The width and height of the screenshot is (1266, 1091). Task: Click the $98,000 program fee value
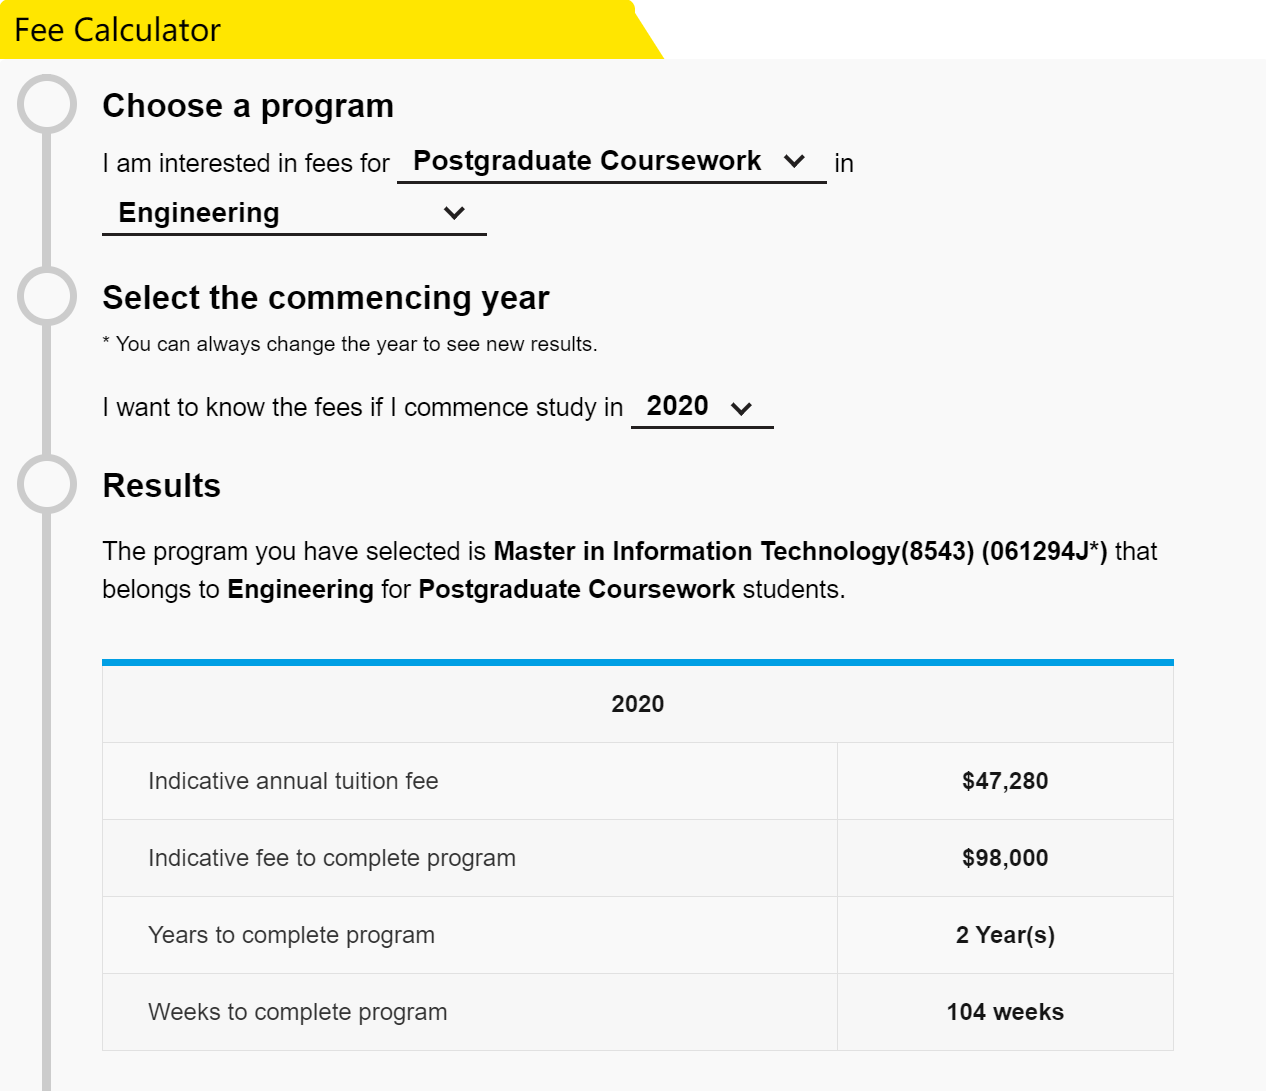pos(1005,858)
